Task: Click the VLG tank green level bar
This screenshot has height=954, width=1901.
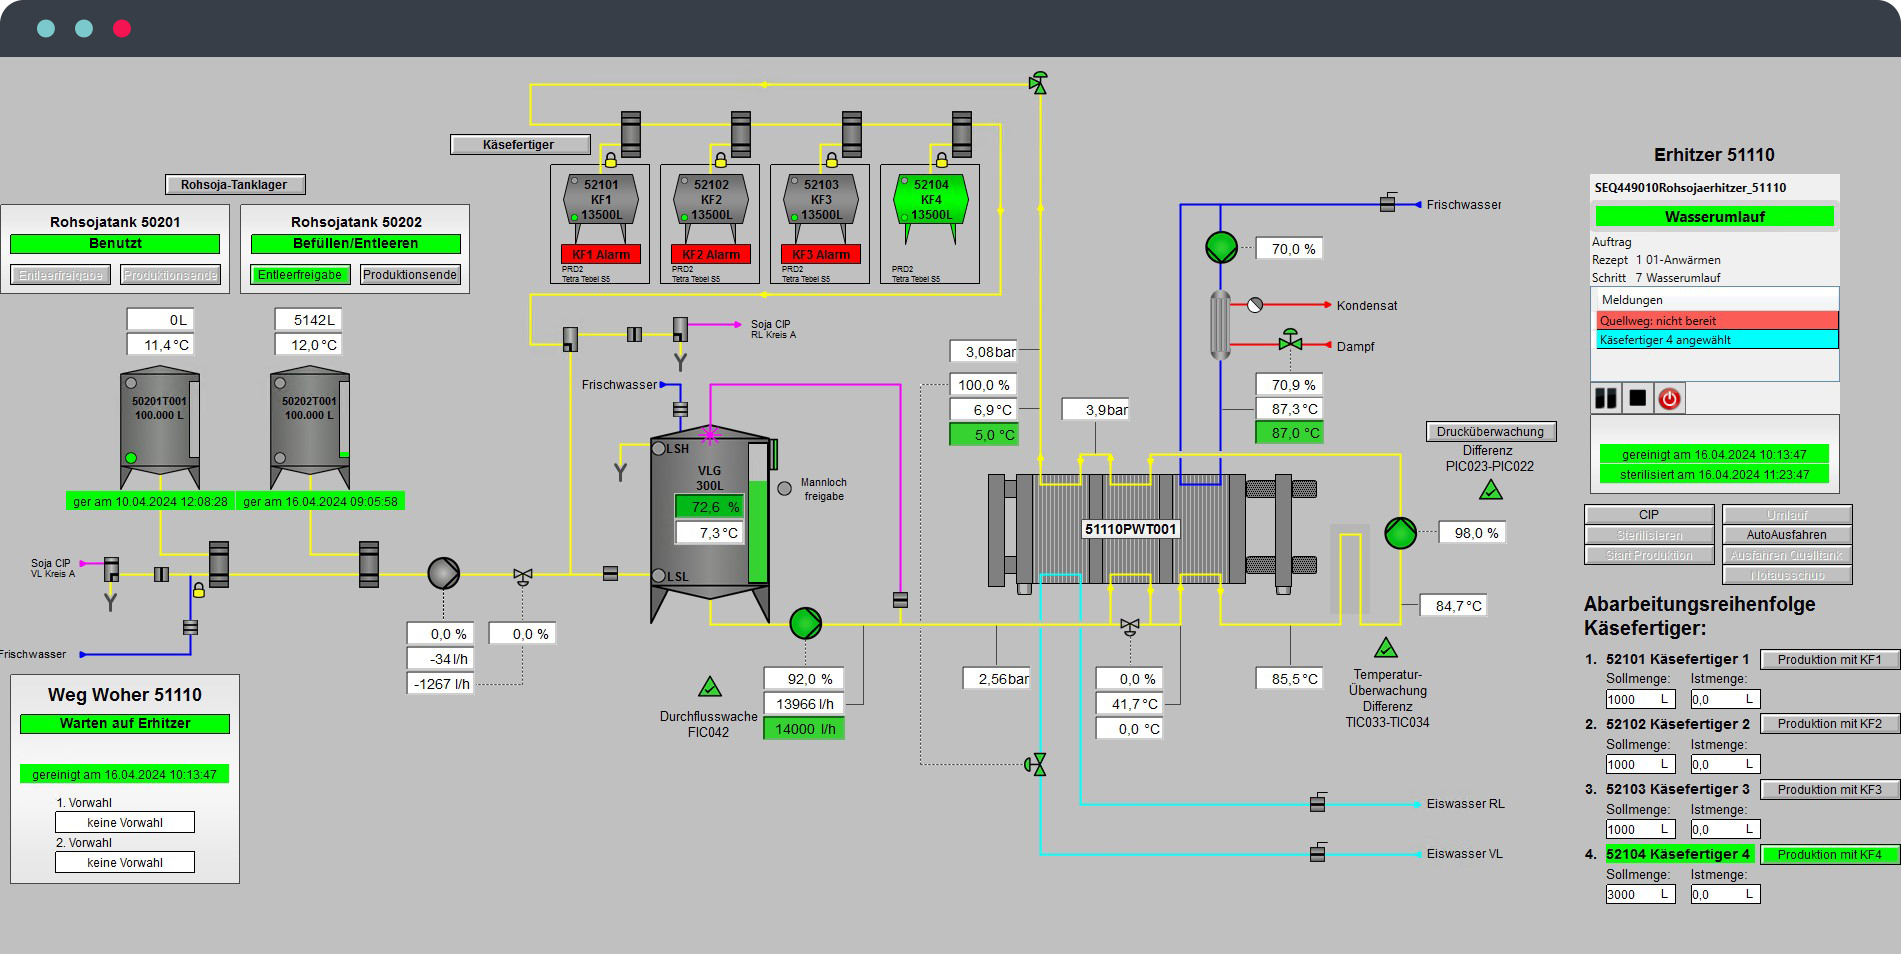Action: click(758, 531)
